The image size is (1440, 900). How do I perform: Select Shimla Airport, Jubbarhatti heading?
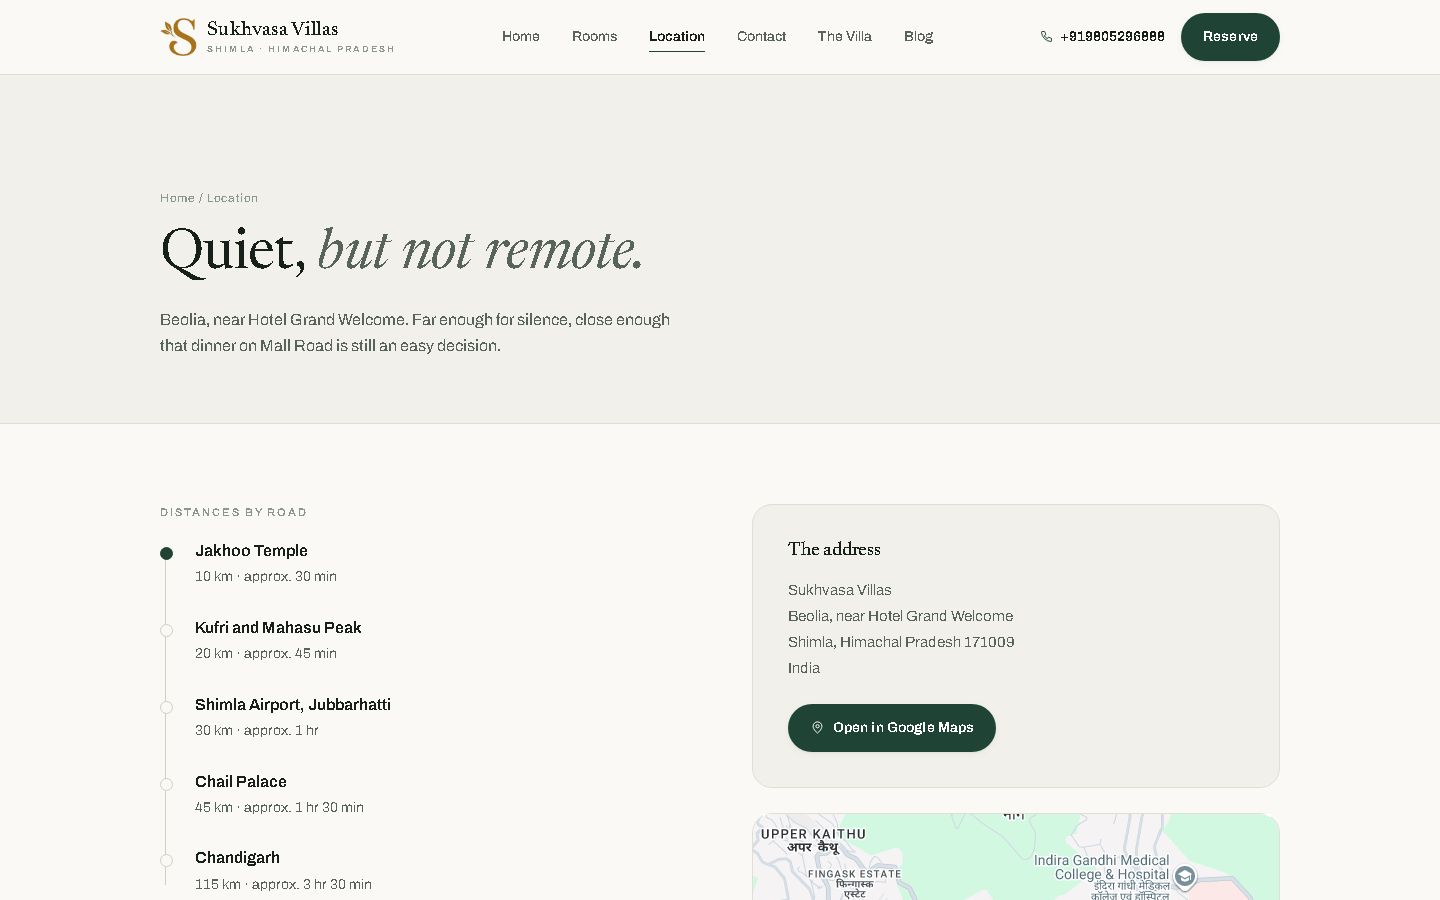(x=293, y=705)
